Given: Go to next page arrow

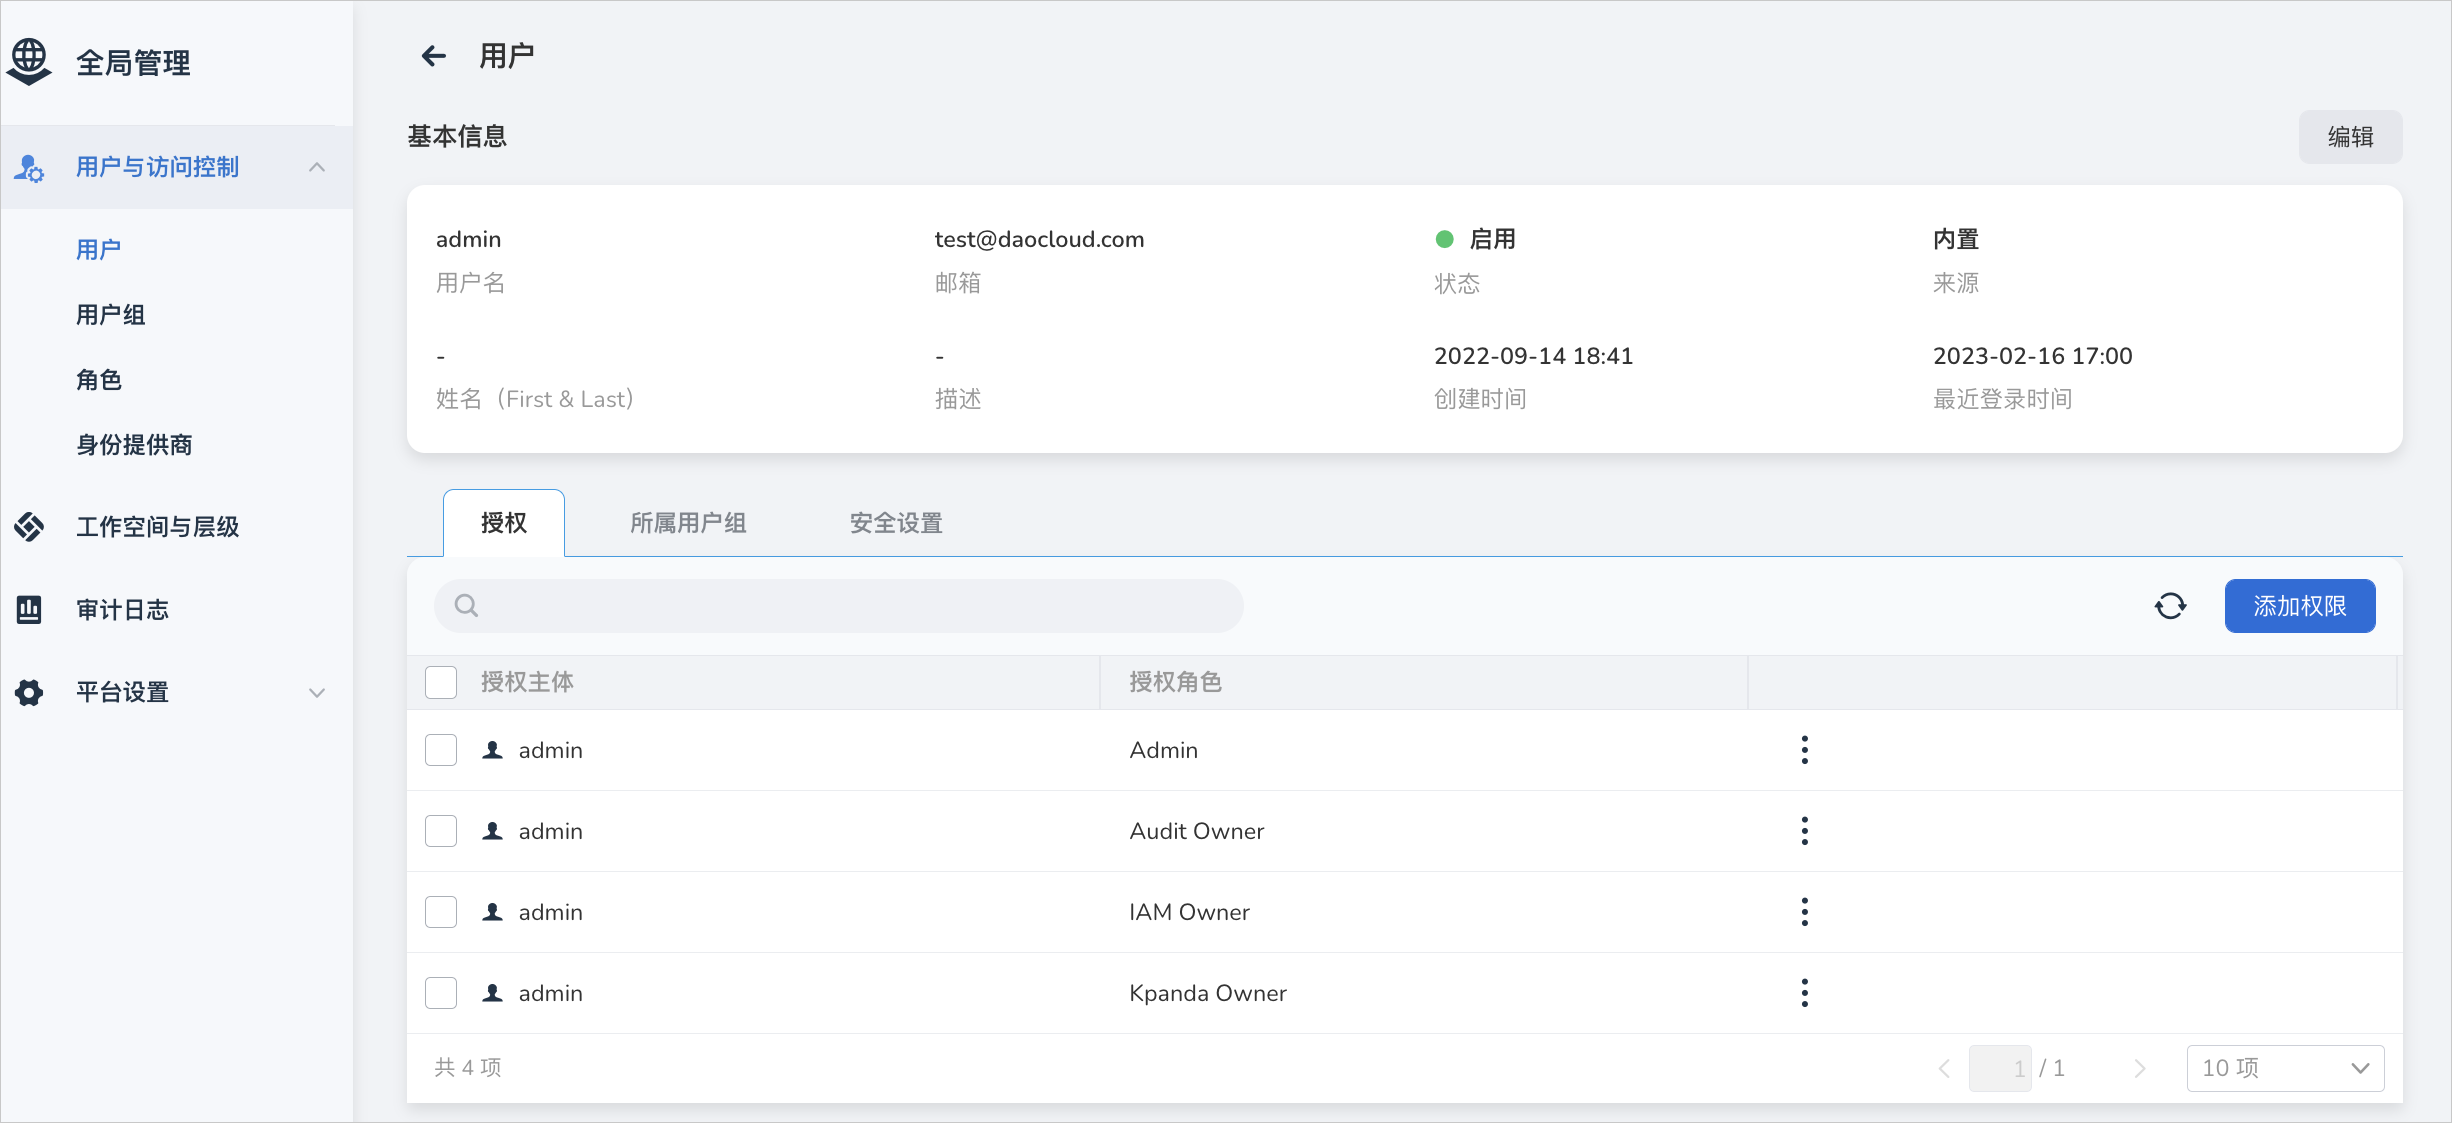Looking at the screenshot, I should [x=2140, y=1068].
